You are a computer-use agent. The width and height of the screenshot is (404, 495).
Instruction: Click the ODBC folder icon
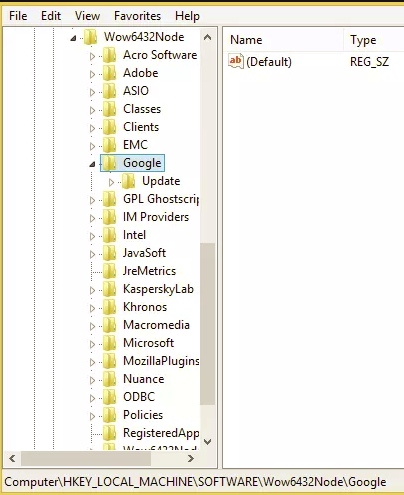109,397
